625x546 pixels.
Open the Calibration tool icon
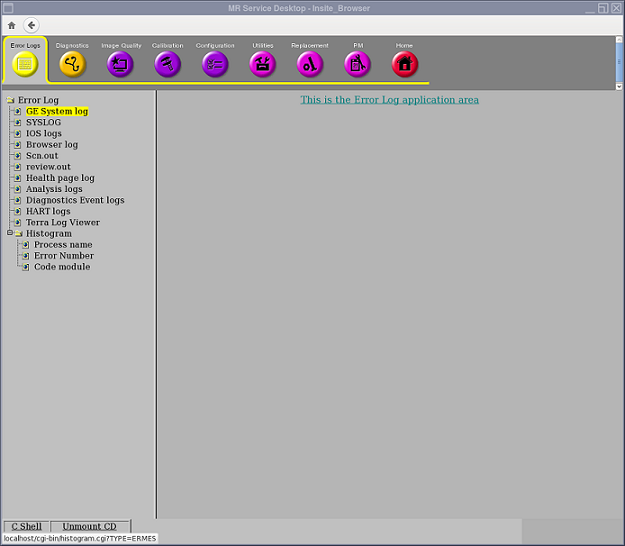point(167,64)
